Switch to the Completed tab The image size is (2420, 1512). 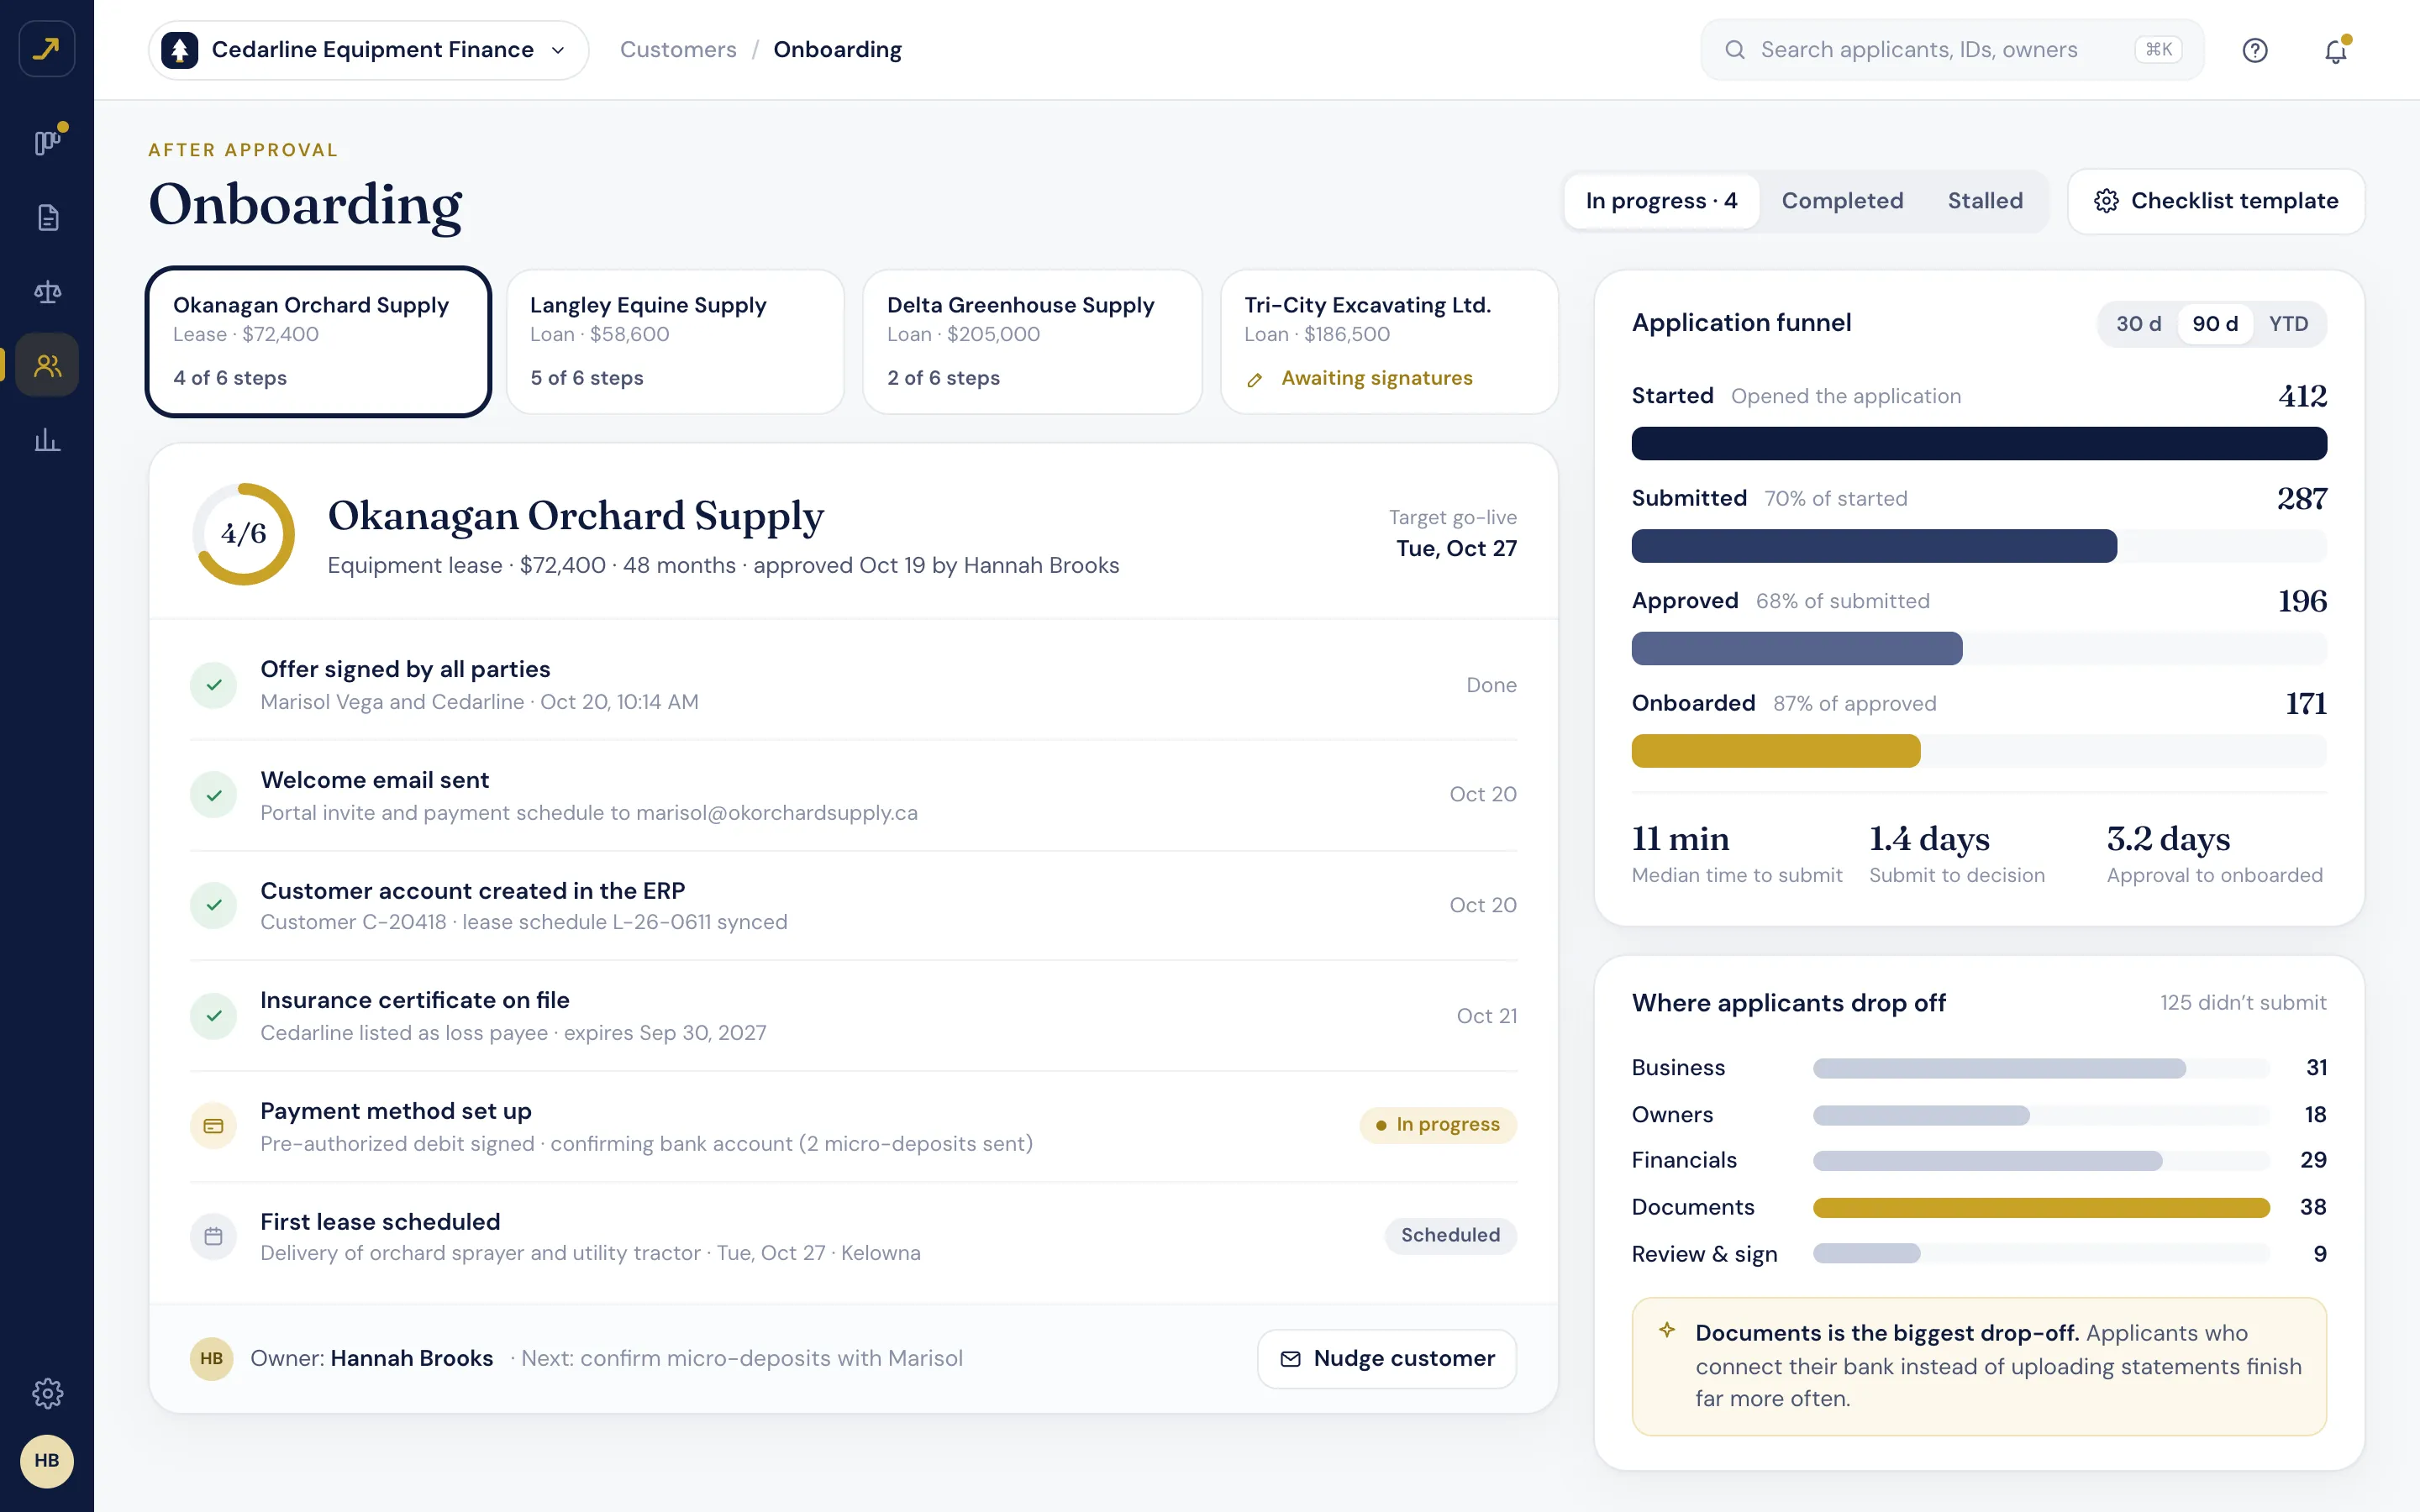[1842, 201]
